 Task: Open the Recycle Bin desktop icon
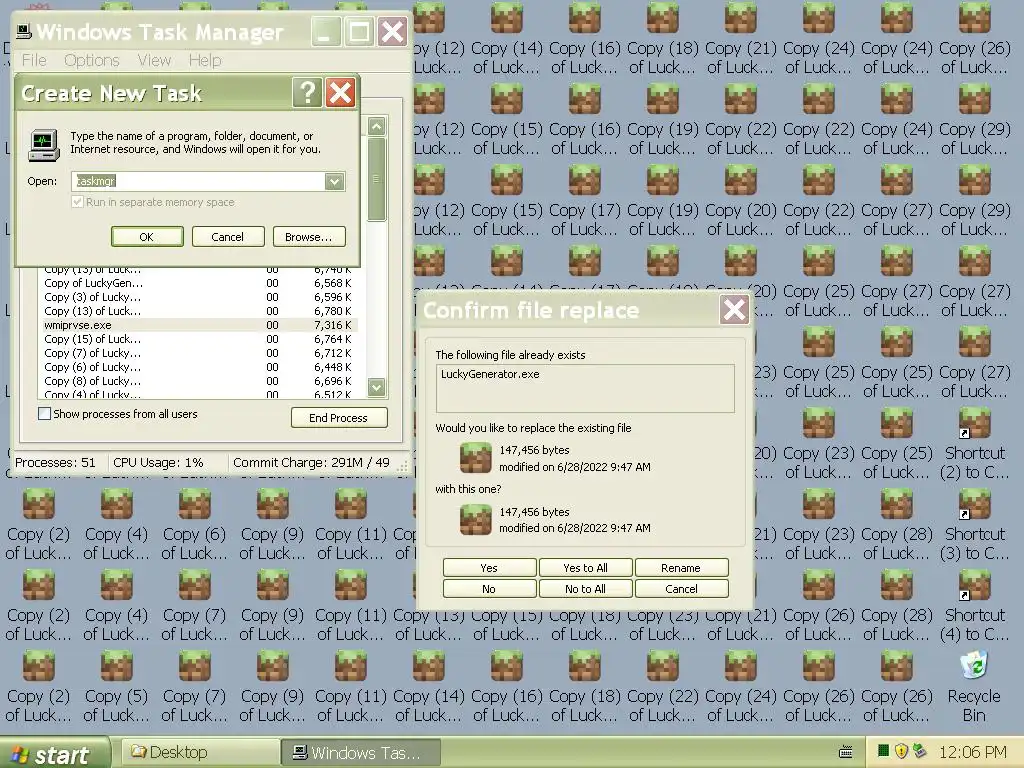coord(974,686)
